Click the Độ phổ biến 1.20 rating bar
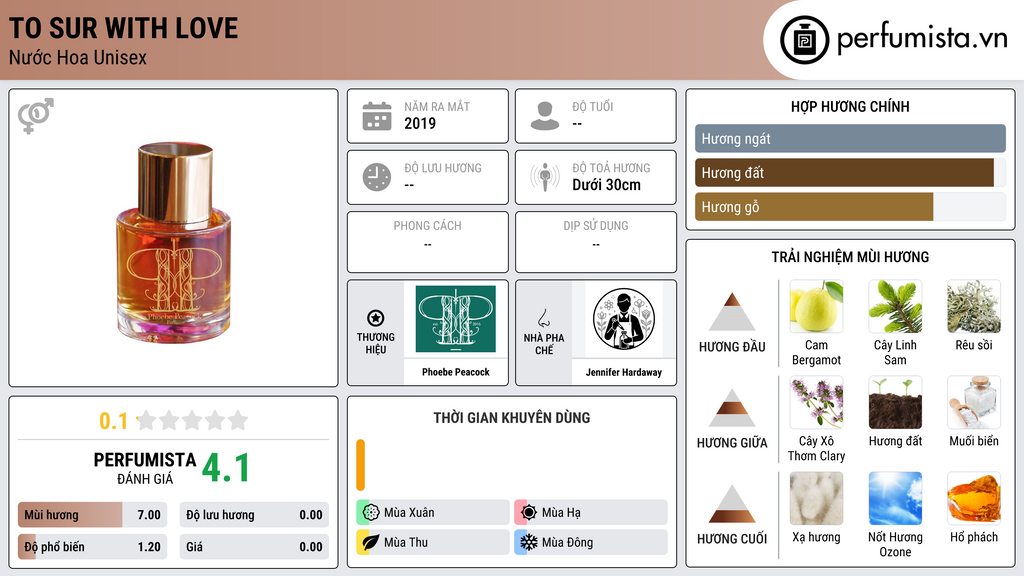The width and height of the screenshot is (1024, 576). point(92,547)
